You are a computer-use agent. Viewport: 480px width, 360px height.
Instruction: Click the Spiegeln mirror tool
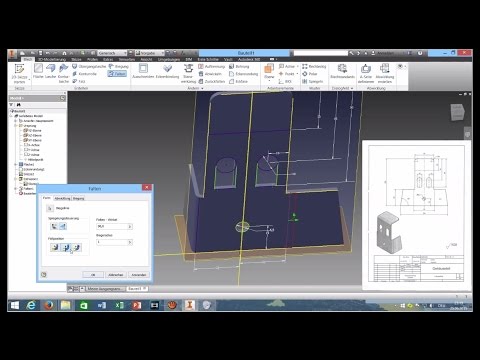coord(313,81)
